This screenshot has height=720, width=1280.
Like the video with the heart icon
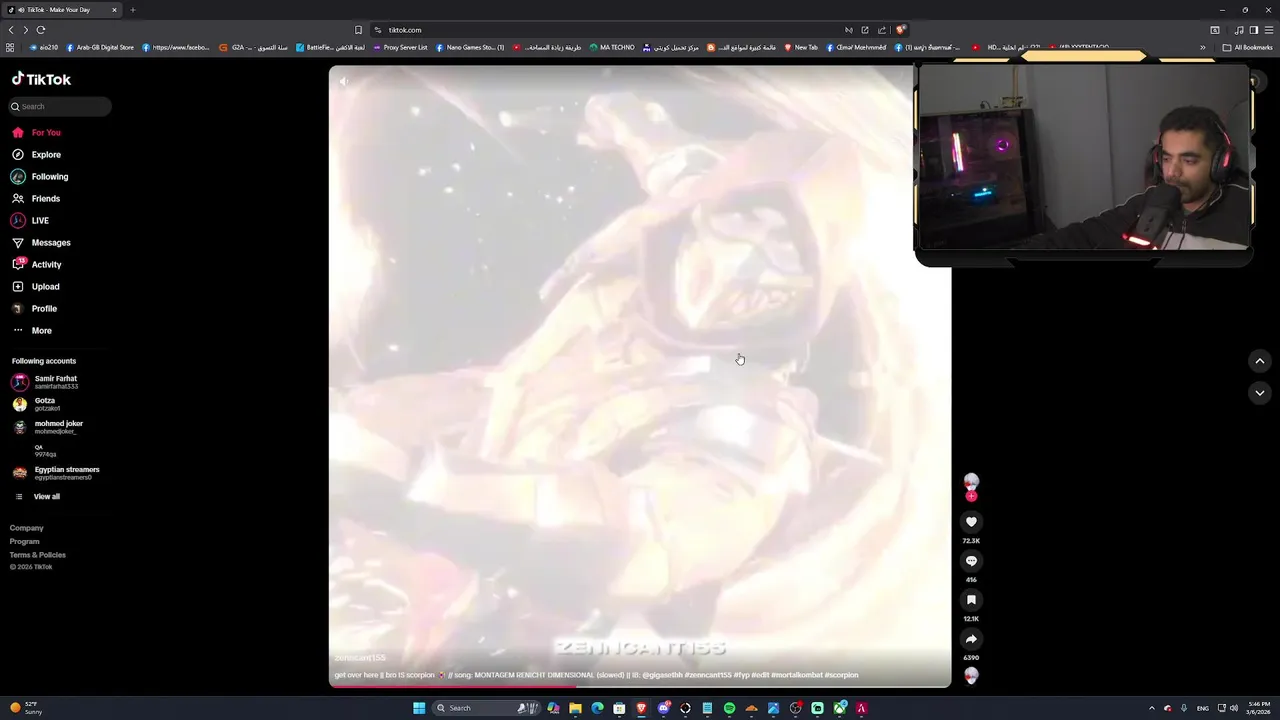pyautogui.click(x=971, y=521)
